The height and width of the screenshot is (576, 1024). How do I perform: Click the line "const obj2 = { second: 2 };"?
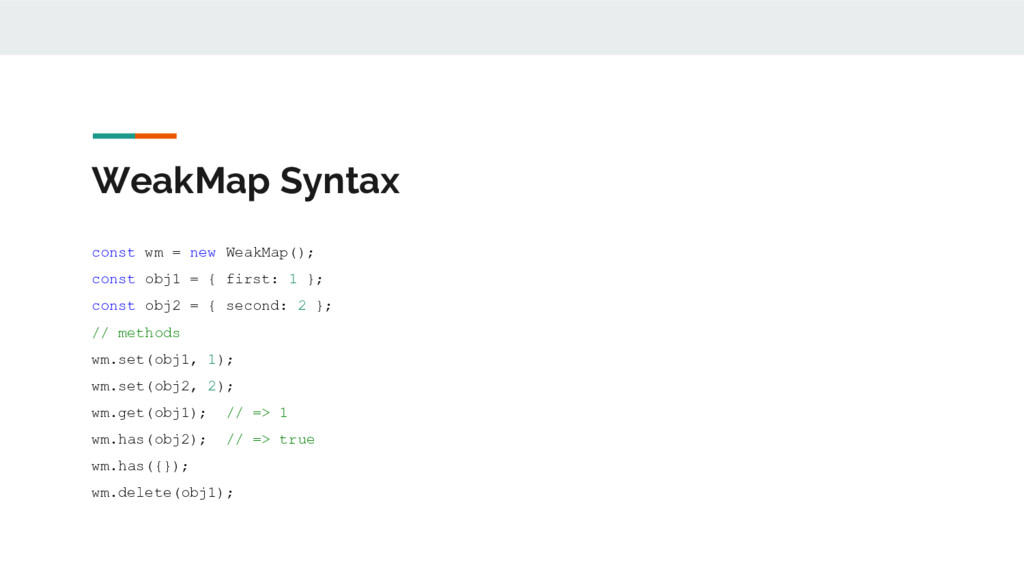(212, 306)
